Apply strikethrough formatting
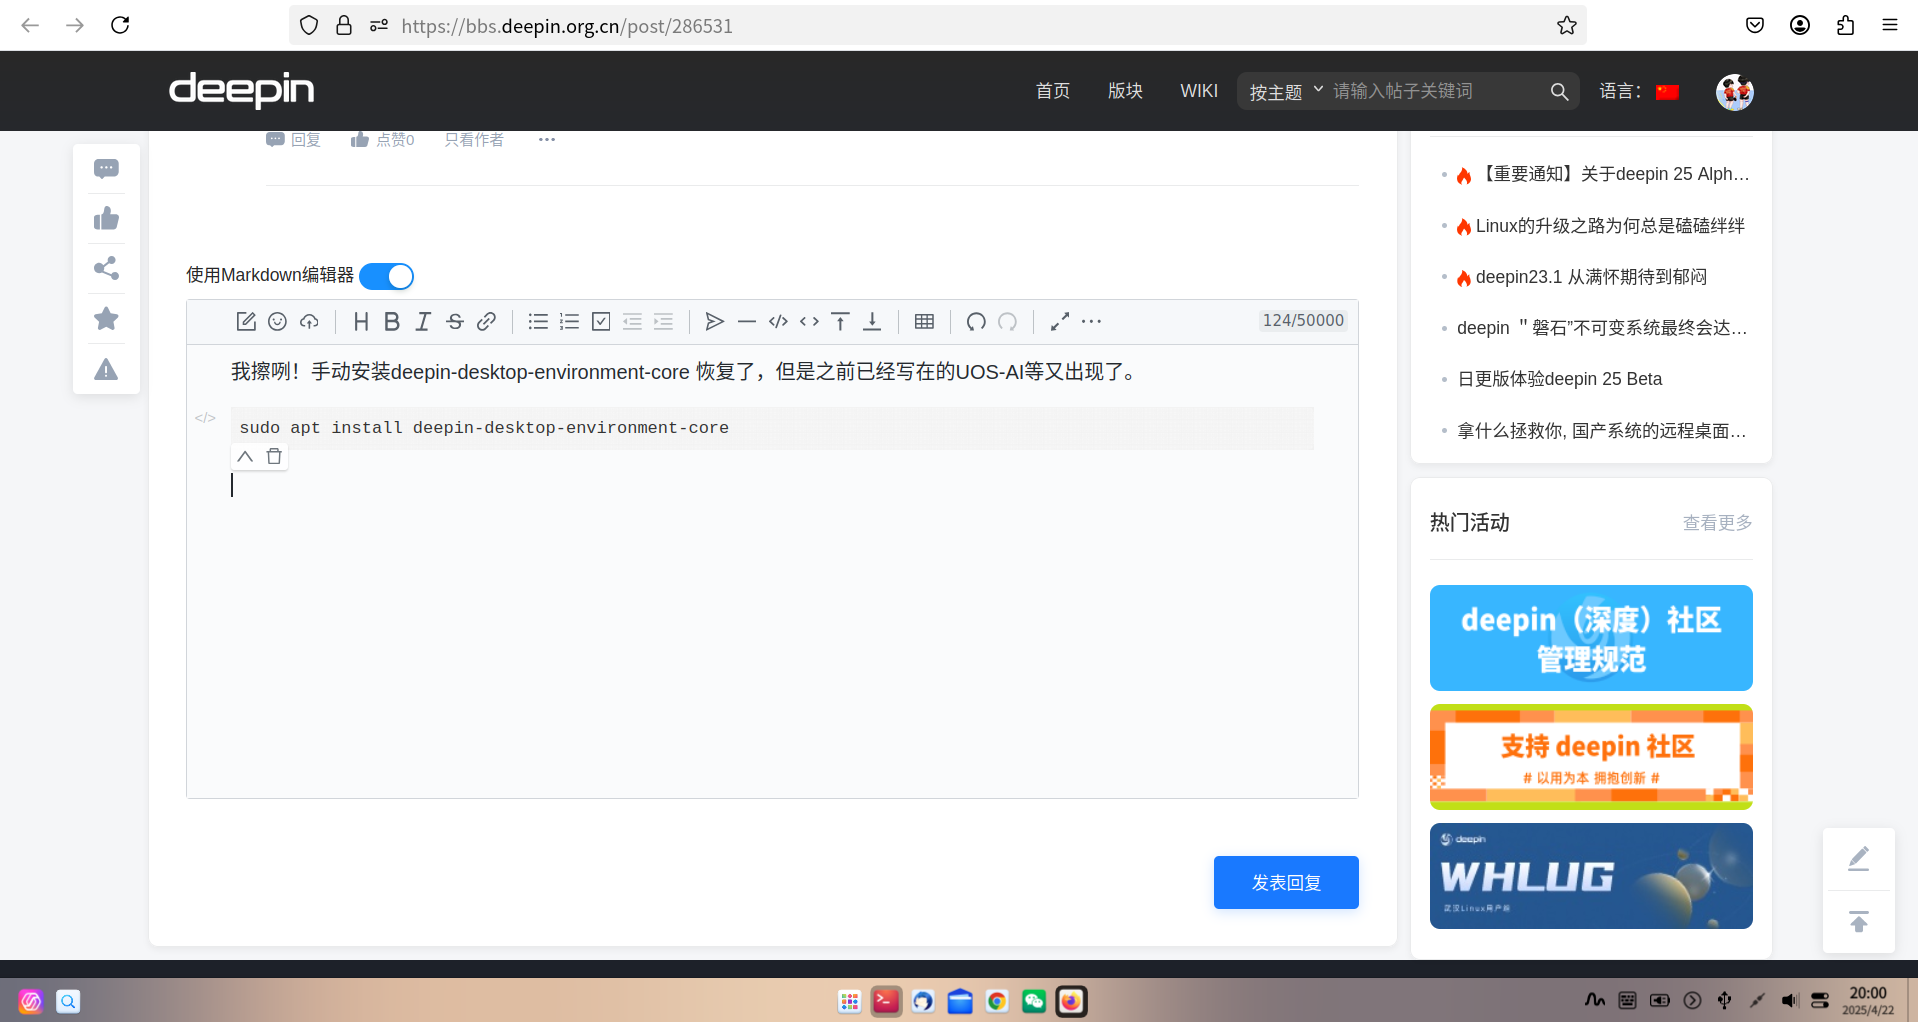Viewport: 1918px width, 1022px height. tap(455, 321)
